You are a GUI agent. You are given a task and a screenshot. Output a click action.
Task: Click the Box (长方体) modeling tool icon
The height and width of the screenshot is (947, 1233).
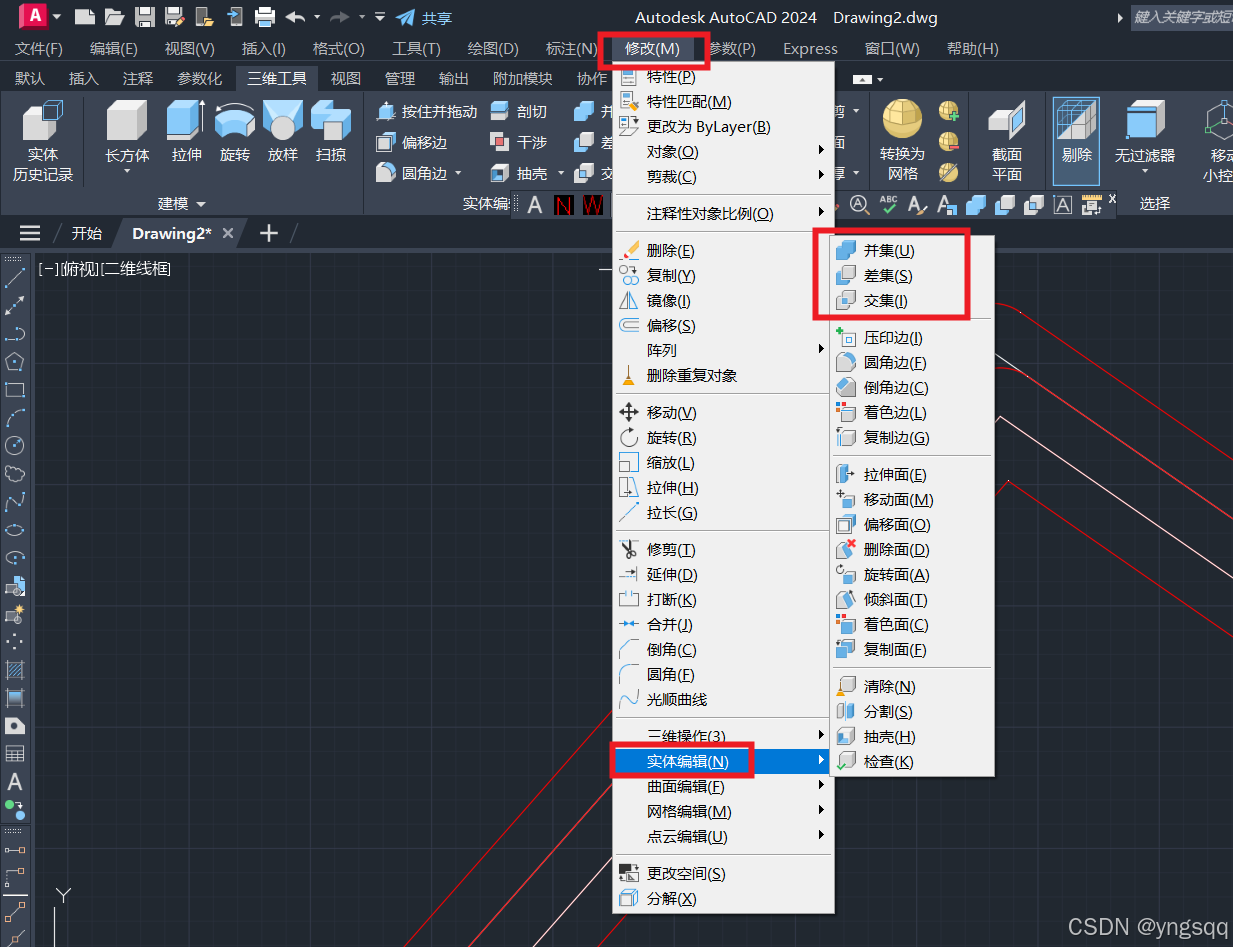tap(127, 120)
